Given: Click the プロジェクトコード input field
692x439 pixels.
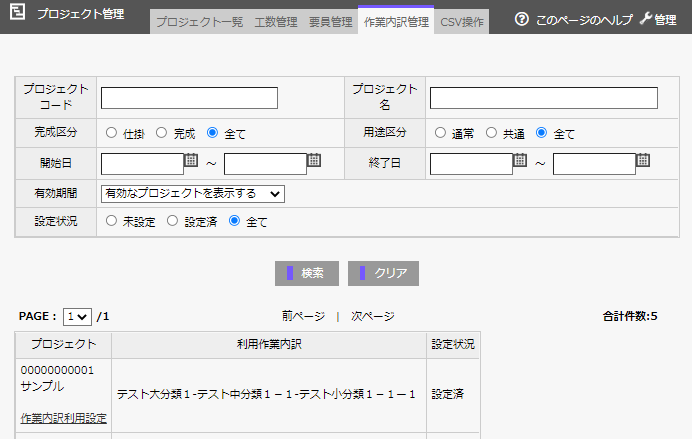Looking at the screenshot, I should pyautogui.click(x=189, y=98).
